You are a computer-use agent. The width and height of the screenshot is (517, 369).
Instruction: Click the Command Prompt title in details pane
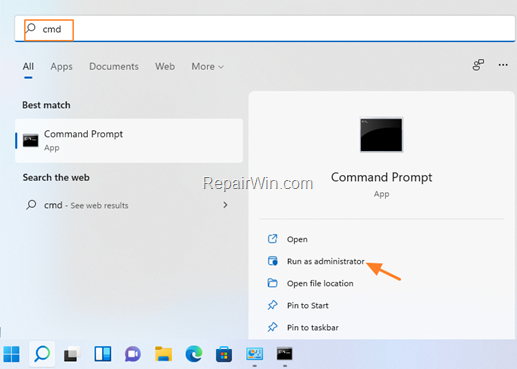pos(381,177)
